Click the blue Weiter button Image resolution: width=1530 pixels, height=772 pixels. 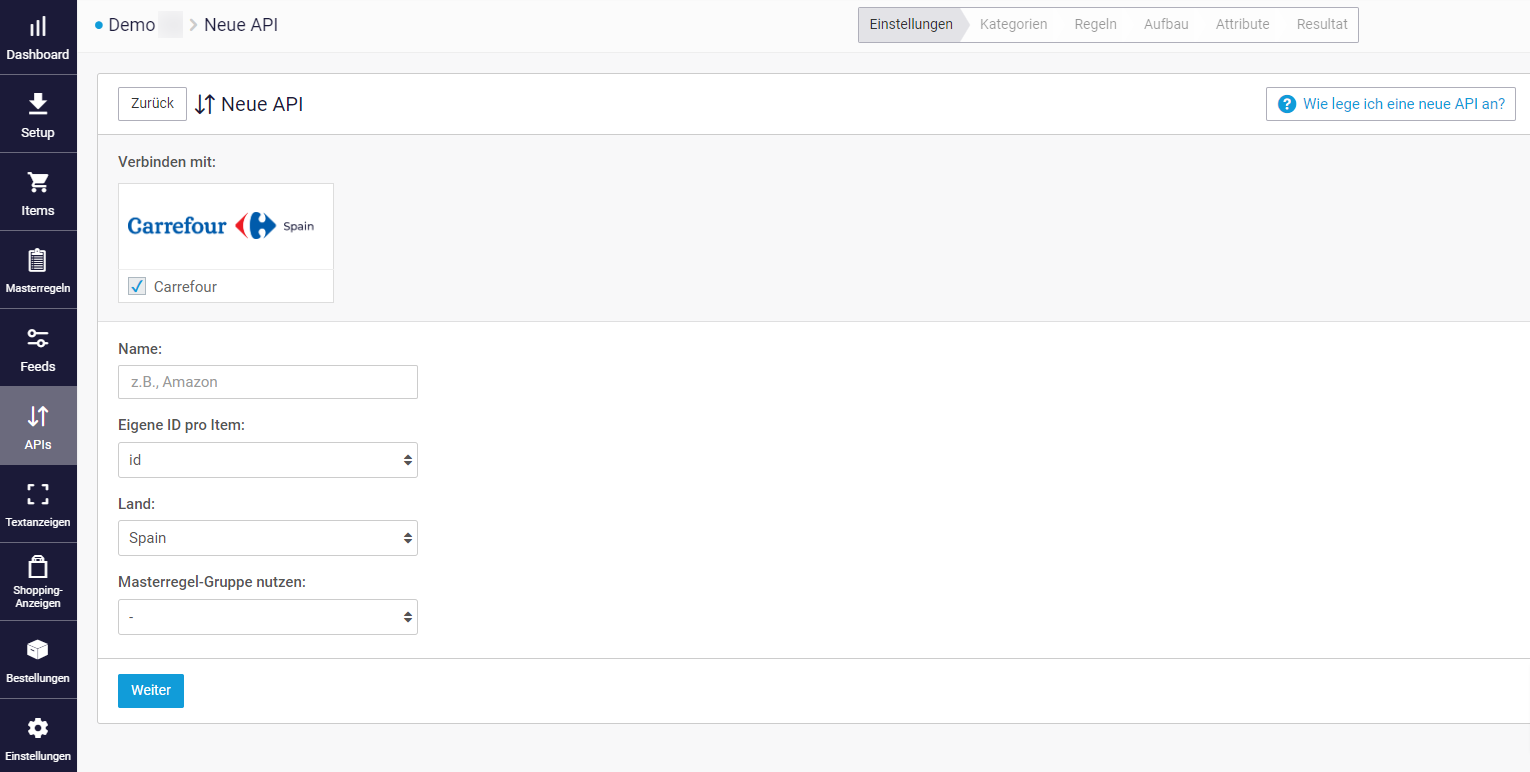[151, 691]
